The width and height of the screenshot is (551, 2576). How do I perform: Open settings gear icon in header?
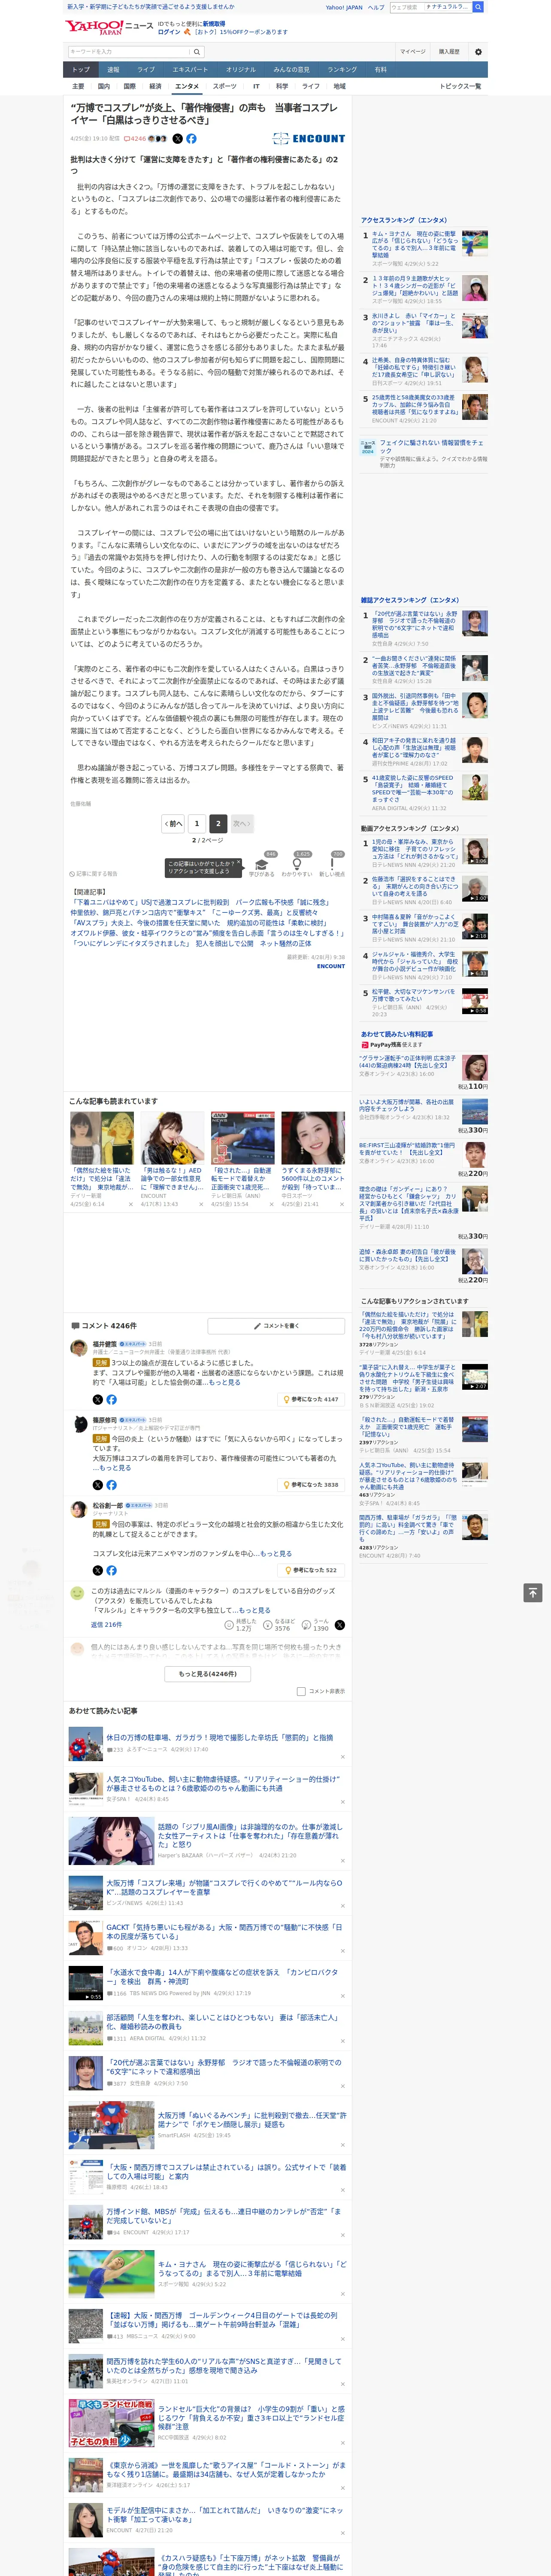pyautogui.click(x=478, y=52)
